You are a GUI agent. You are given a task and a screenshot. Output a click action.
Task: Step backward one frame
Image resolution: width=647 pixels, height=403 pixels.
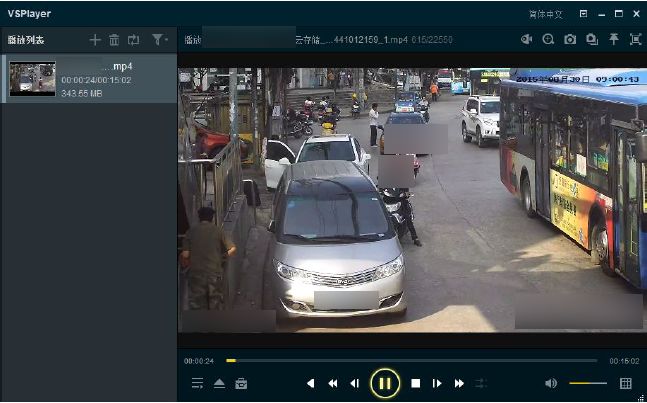click(x=354, y=383)
